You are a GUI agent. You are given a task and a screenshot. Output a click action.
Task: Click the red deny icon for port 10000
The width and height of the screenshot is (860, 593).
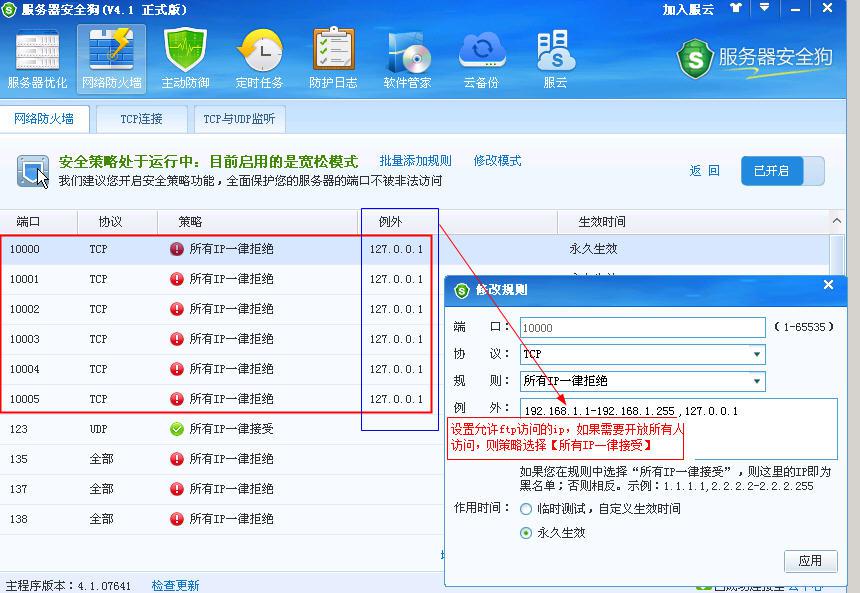(177, 249)
